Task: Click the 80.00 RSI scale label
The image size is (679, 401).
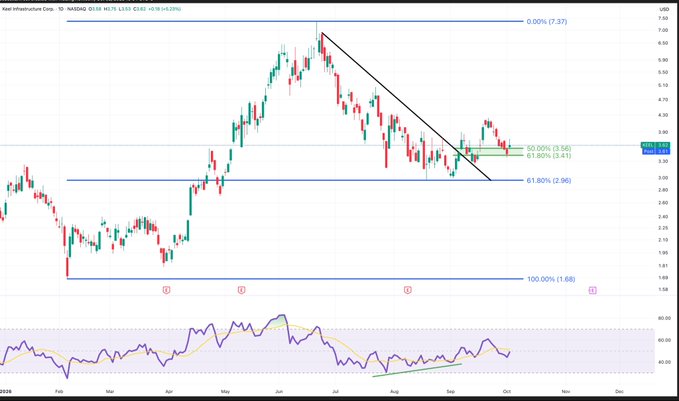Action: coord(664,318)
